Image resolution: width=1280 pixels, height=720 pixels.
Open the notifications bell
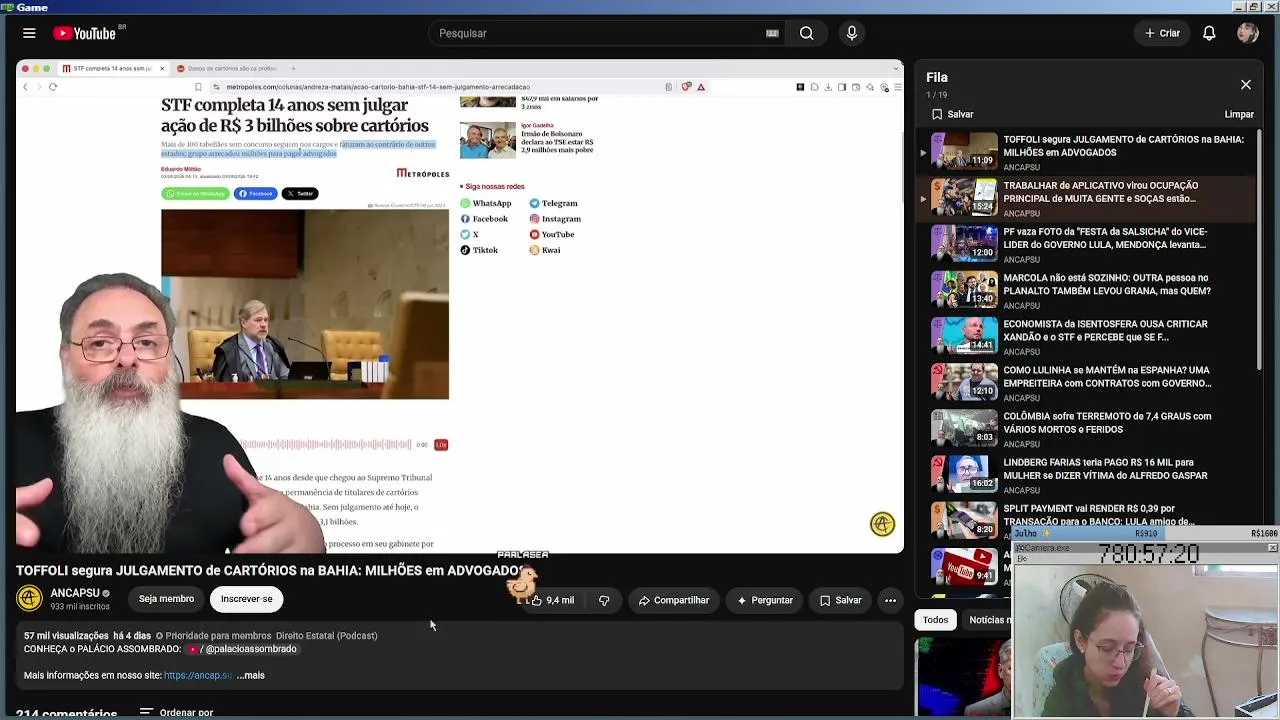pos(1209,33)
